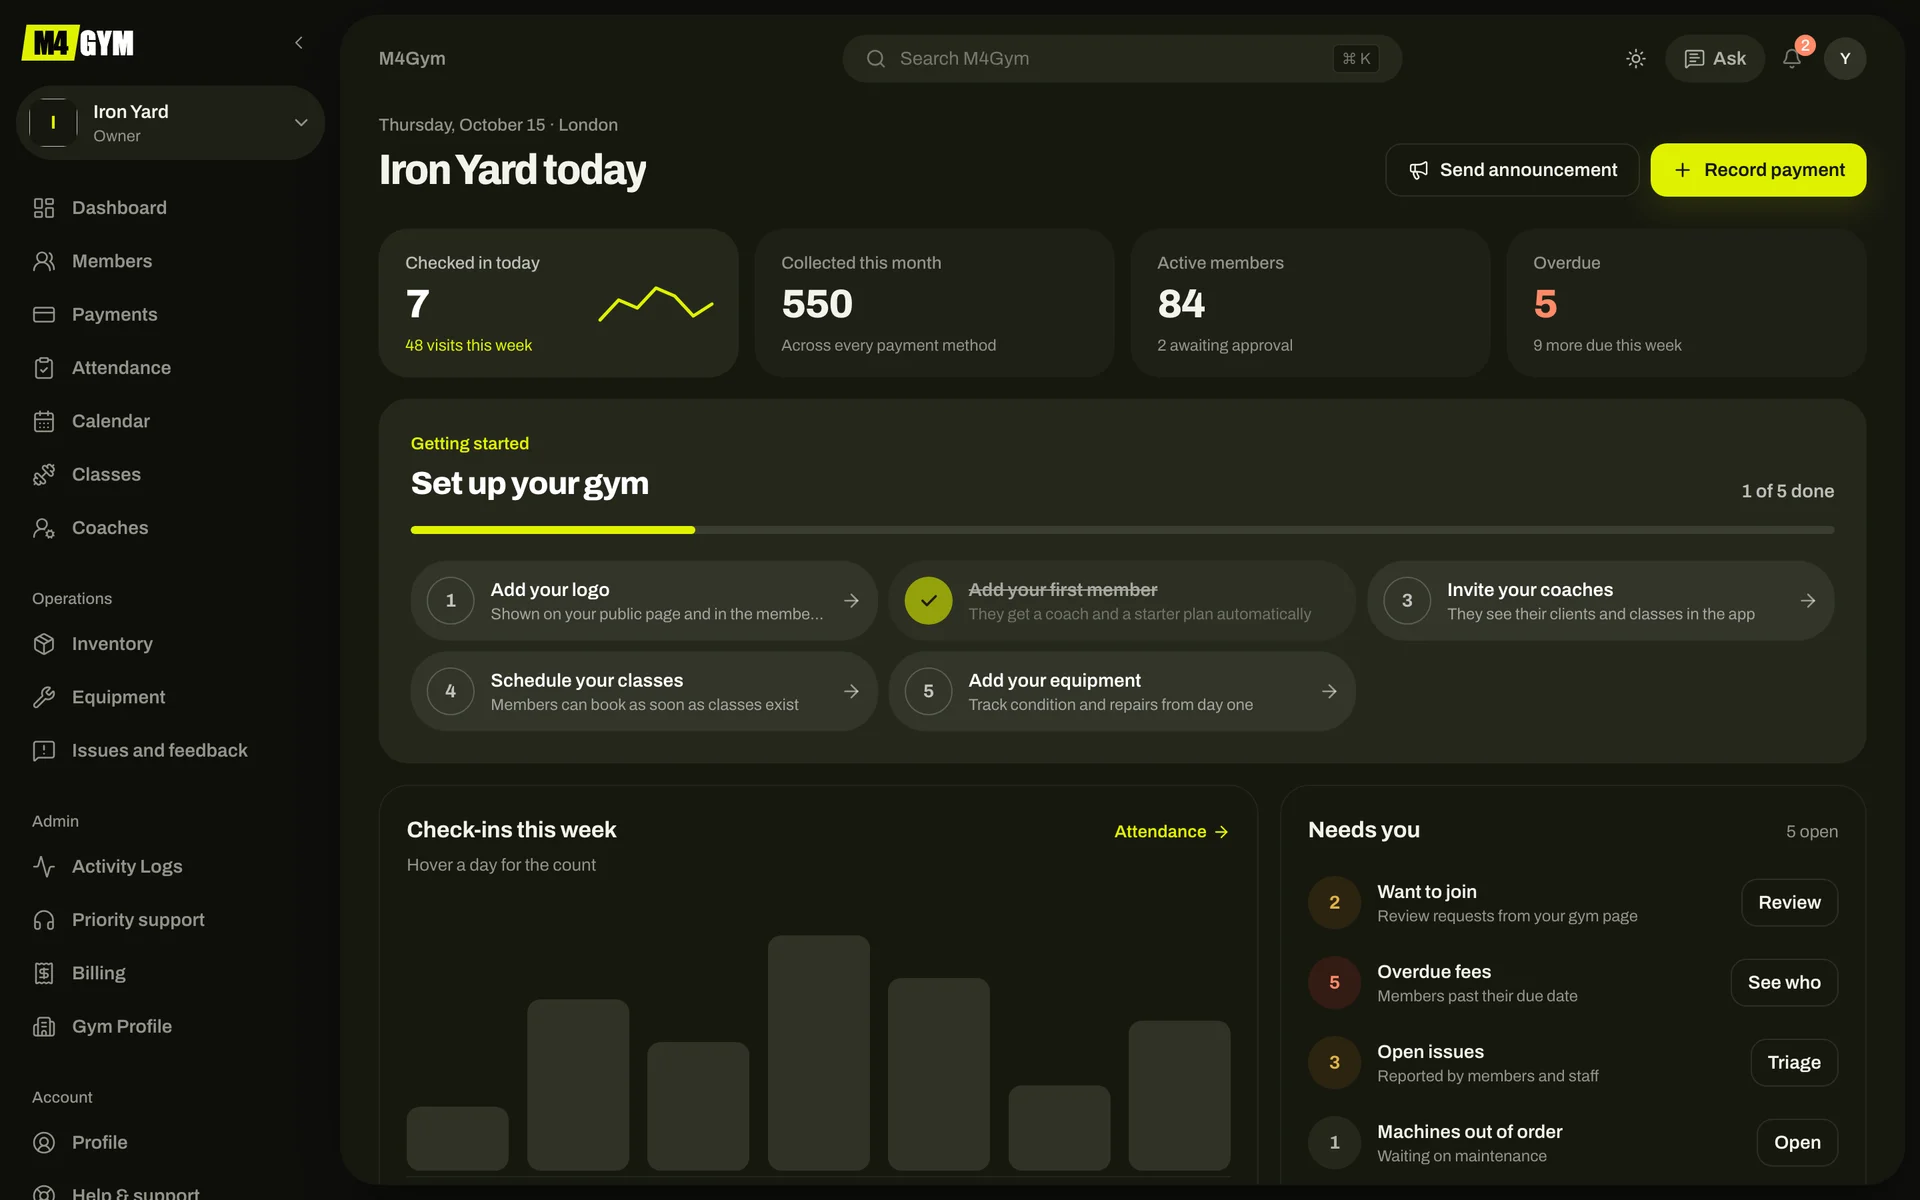1920x1200 pixels.
Task: Click the Payments card icon
Action: tap(44, 314)
